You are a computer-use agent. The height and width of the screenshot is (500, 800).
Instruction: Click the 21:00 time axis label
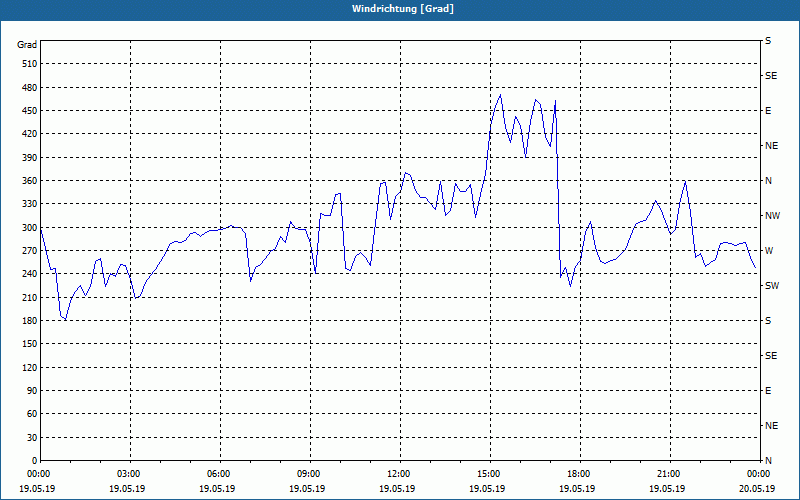pyautogui.click(x=670, y=474)
